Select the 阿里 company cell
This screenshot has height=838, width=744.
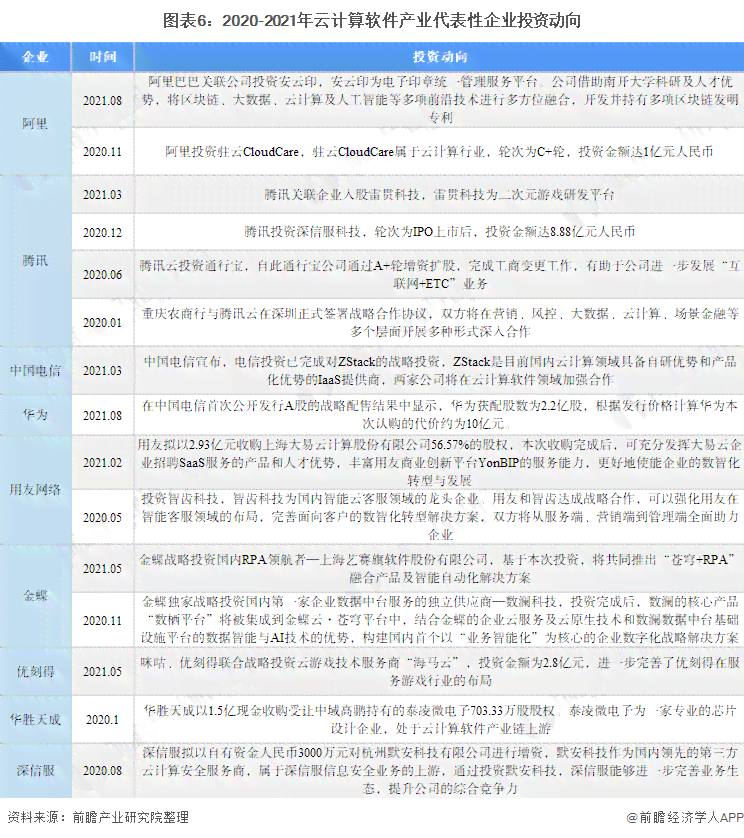tap(35, 124)
